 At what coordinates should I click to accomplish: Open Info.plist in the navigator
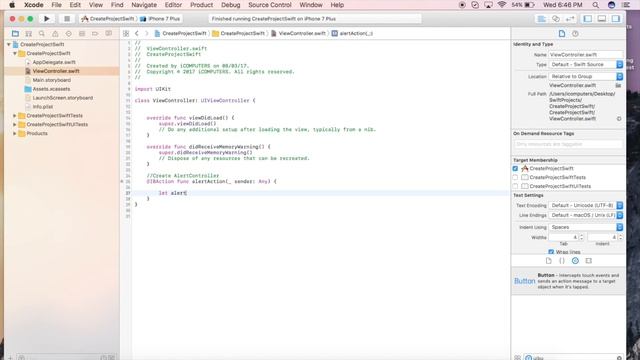[43, 107]
